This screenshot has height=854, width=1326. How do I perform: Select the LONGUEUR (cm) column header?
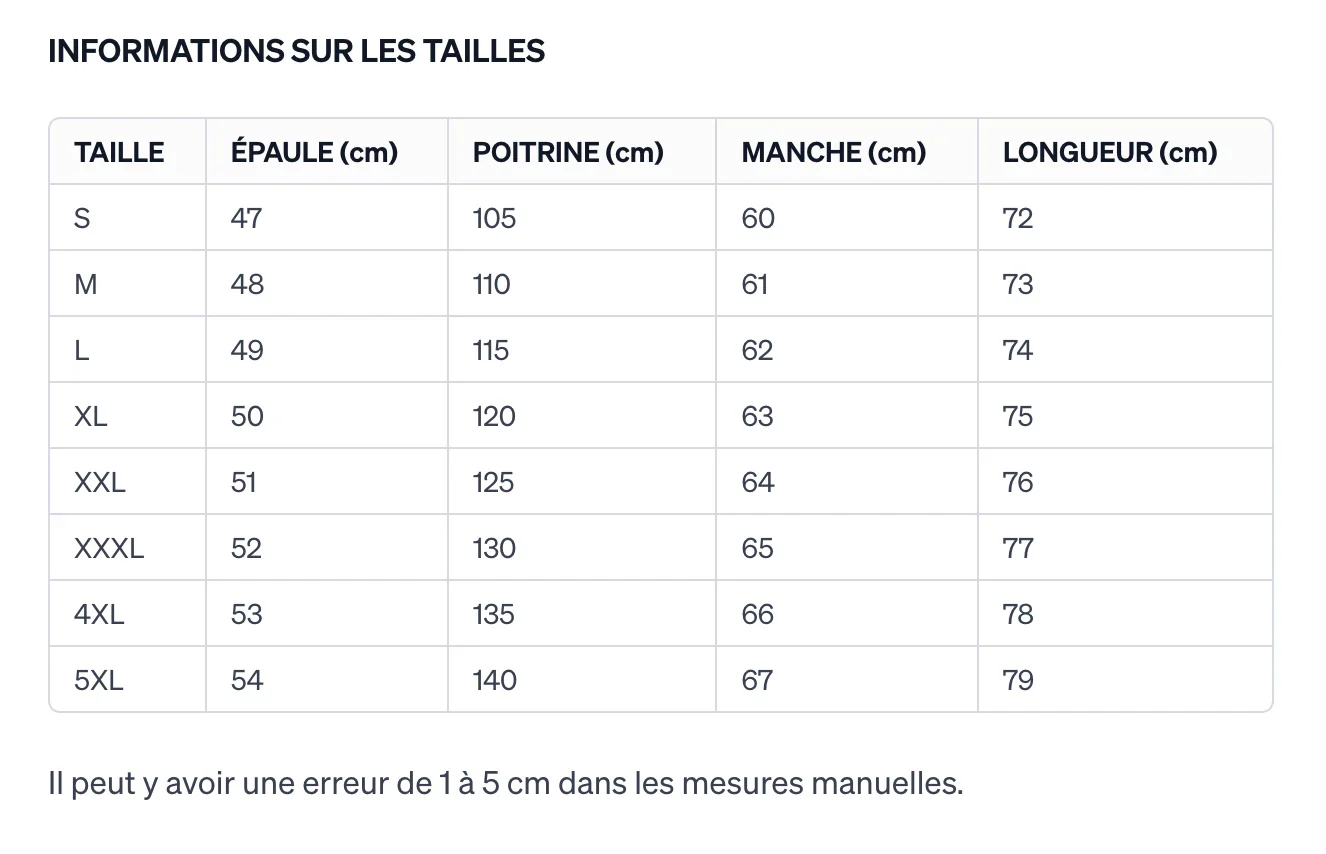pos(1110,152)
